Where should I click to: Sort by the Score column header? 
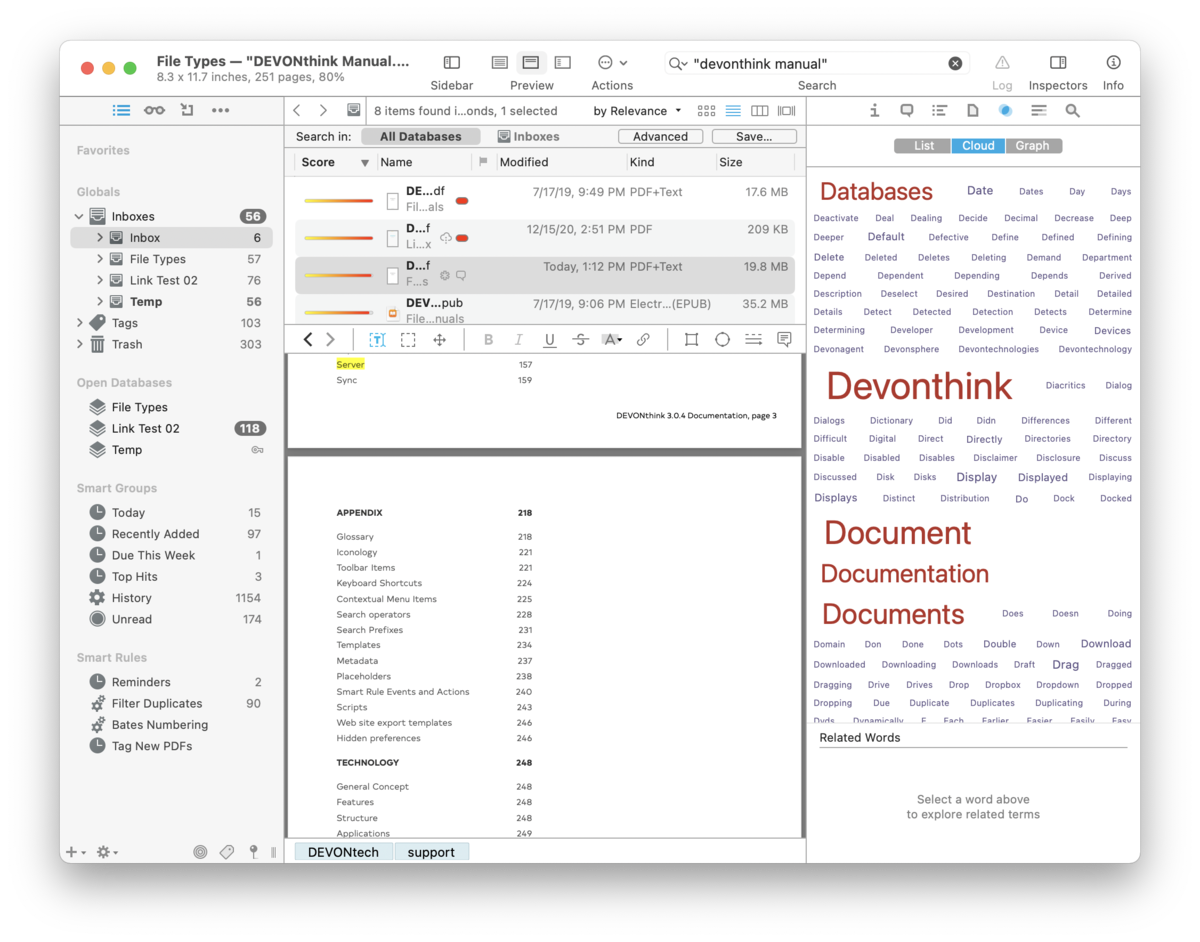[x=335, y=162]
